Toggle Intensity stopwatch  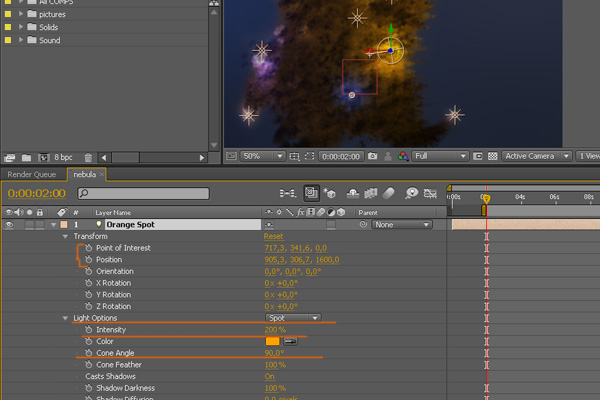89,330
